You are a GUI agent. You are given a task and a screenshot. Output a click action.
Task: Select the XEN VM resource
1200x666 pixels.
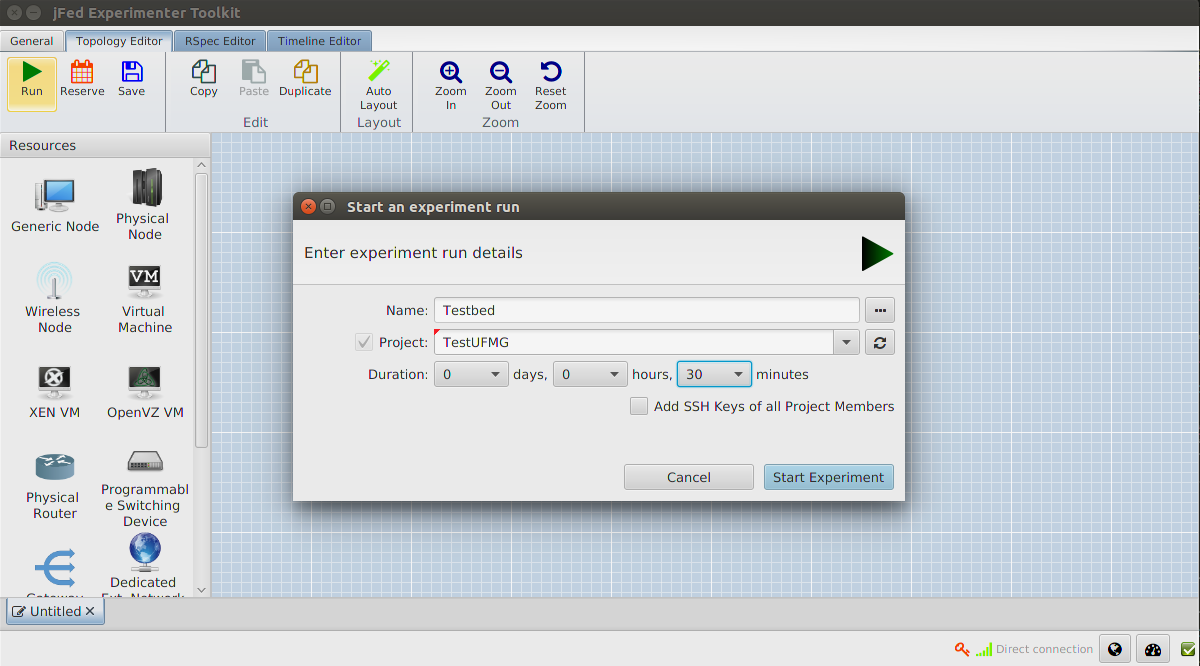click(54, 391)
